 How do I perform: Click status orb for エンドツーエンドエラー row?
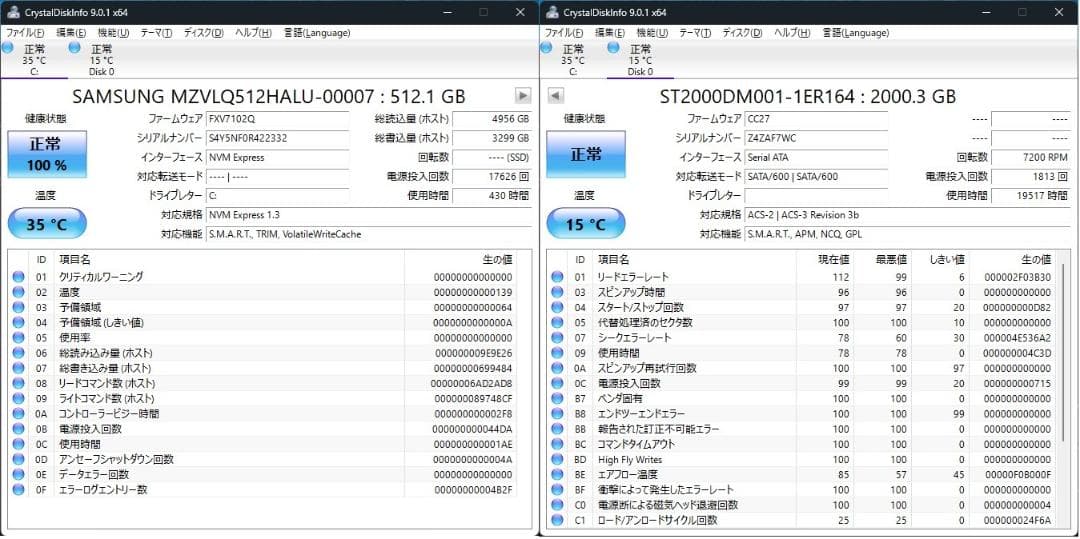coord(557,414)
